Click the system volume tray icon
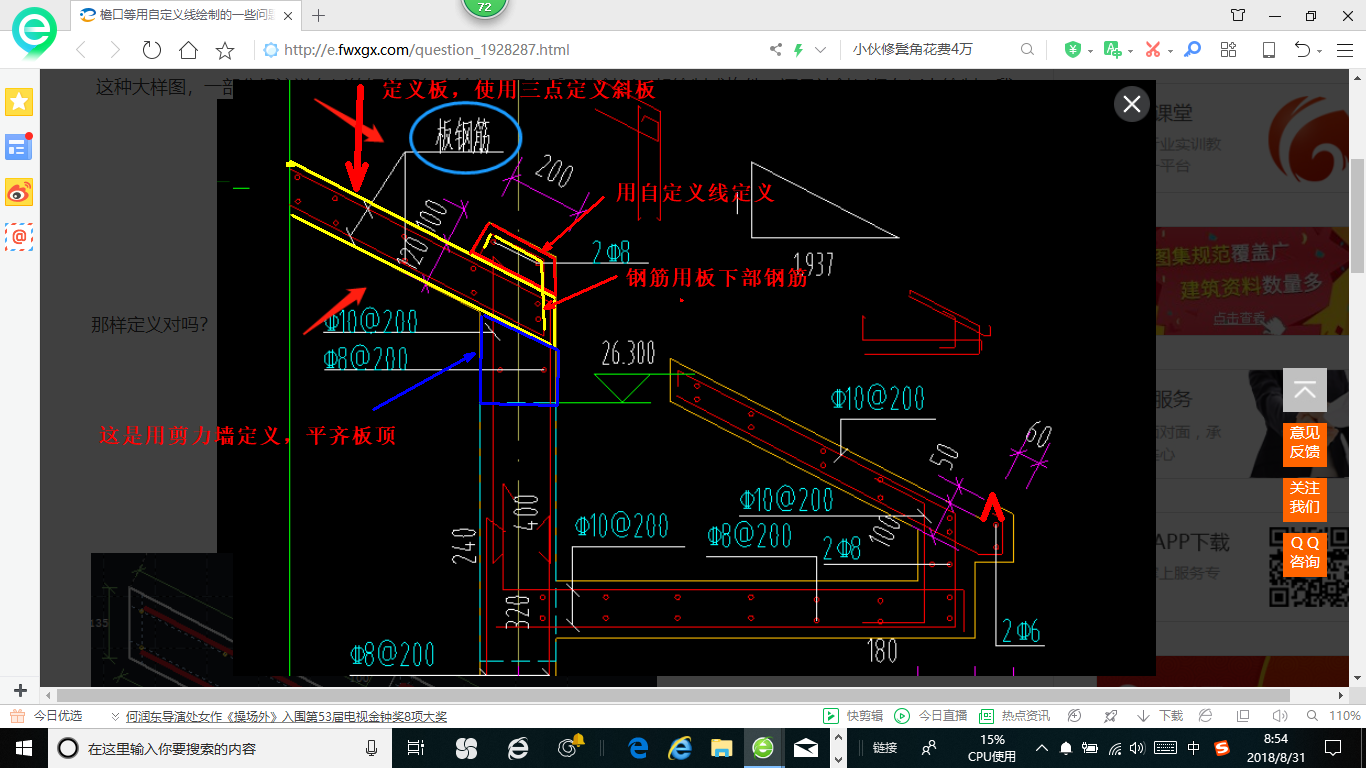Screen dimensions: 1366x768 1139,748
